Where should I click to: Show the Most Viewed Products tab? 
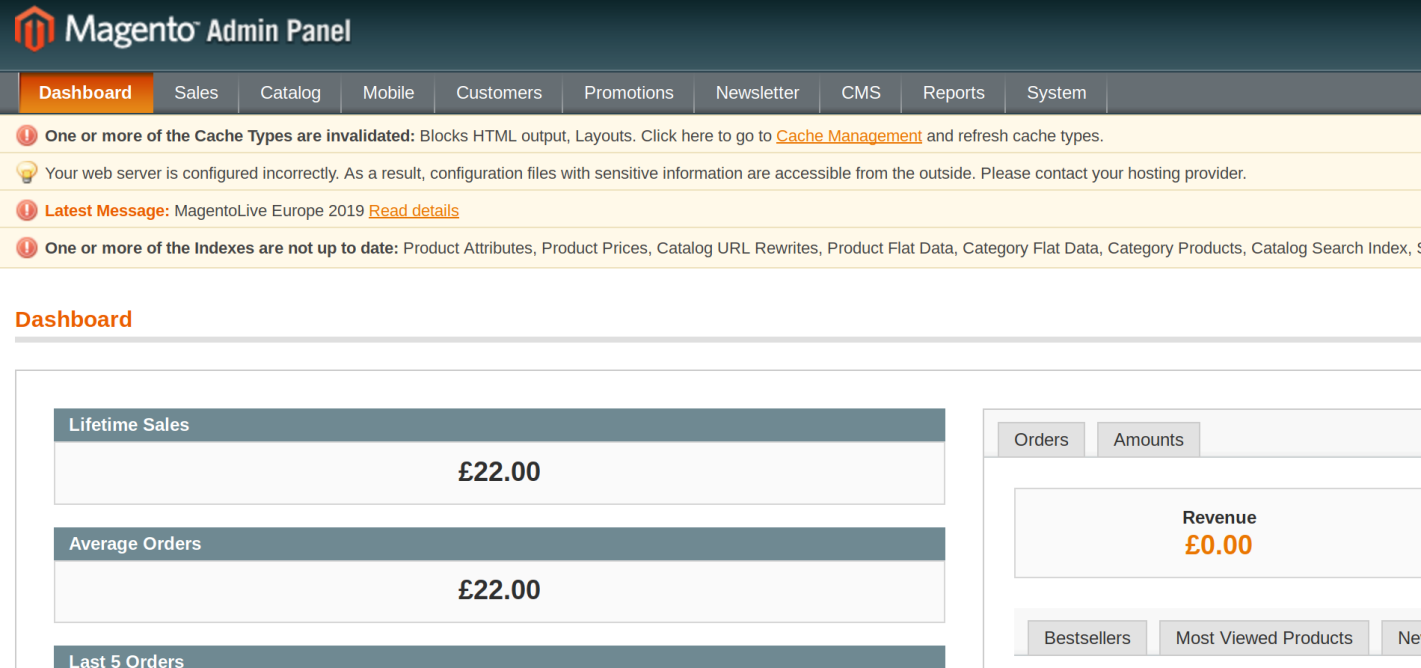pyautogui.click(x=1263, y=638)
